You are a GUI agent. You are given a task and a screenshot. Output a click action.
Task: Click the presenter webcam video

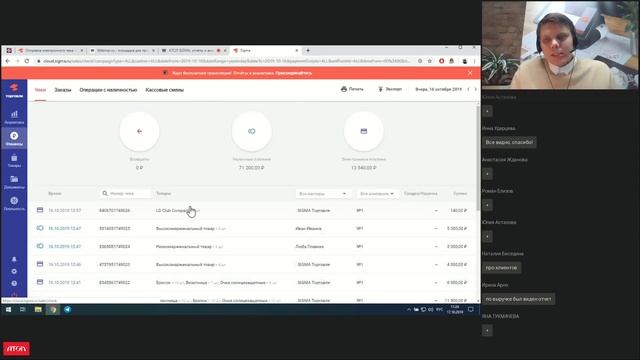[x=560, y=44]
